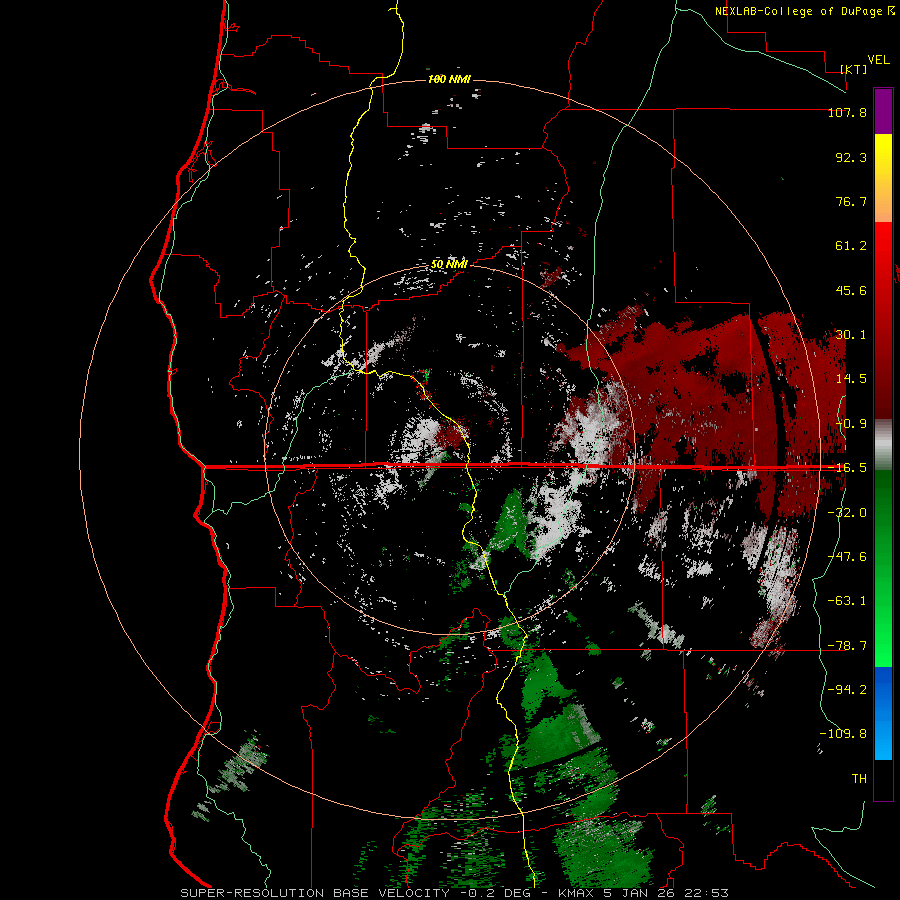Pick the gray segment near -0.9
The image size is (900, 900).
pyautogui.click(x=883, y=445)
